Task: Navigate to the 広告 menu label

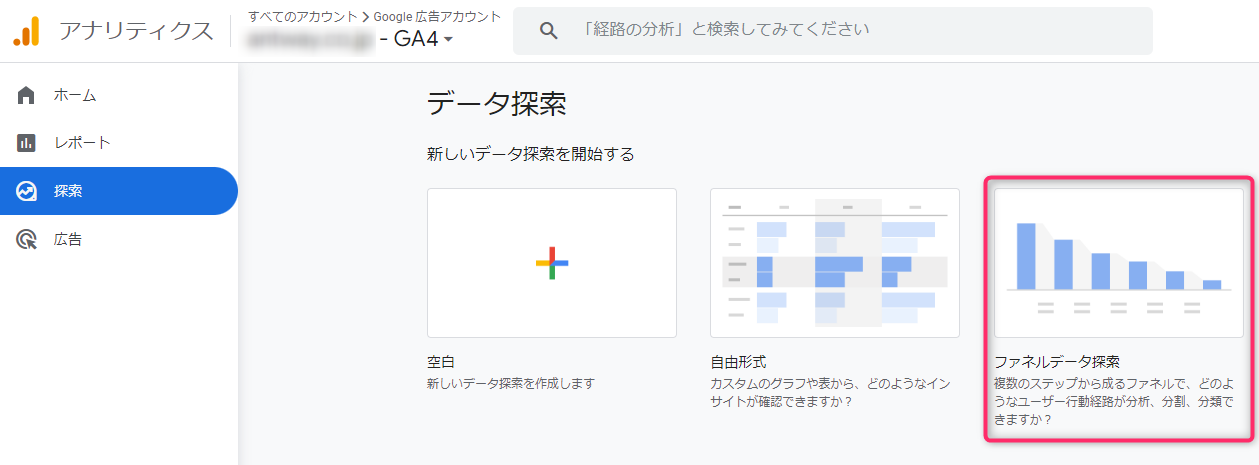Action: [x=68, y=240]
